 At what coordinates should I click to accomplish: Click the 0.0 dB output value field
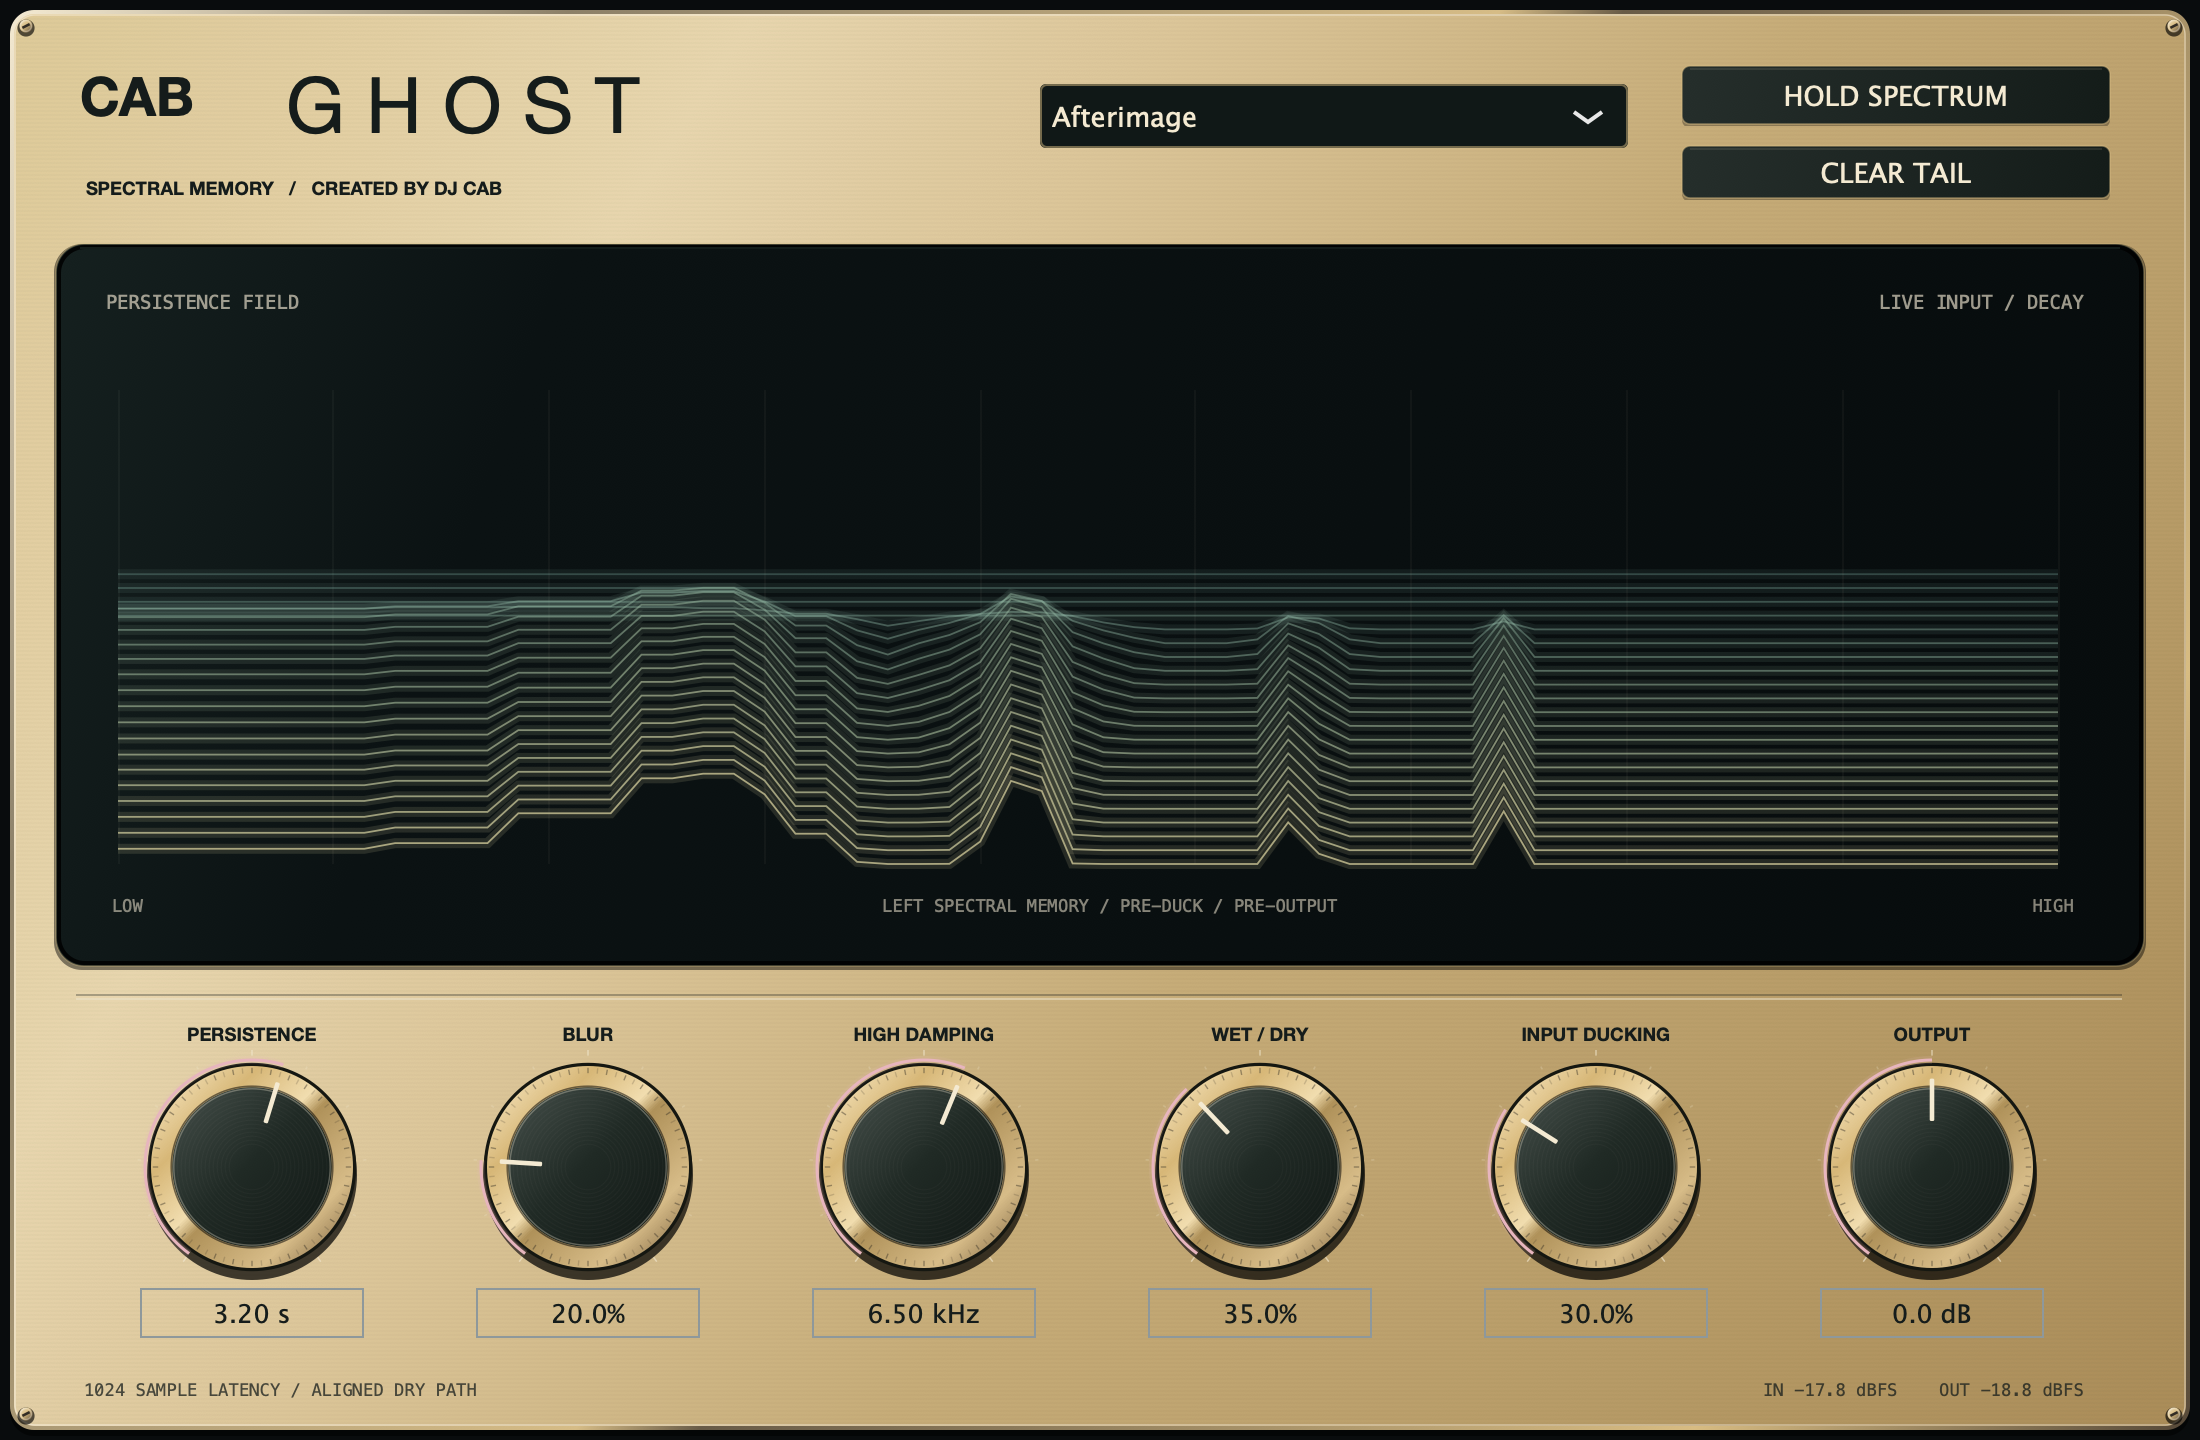[x=1932, y=1313]
